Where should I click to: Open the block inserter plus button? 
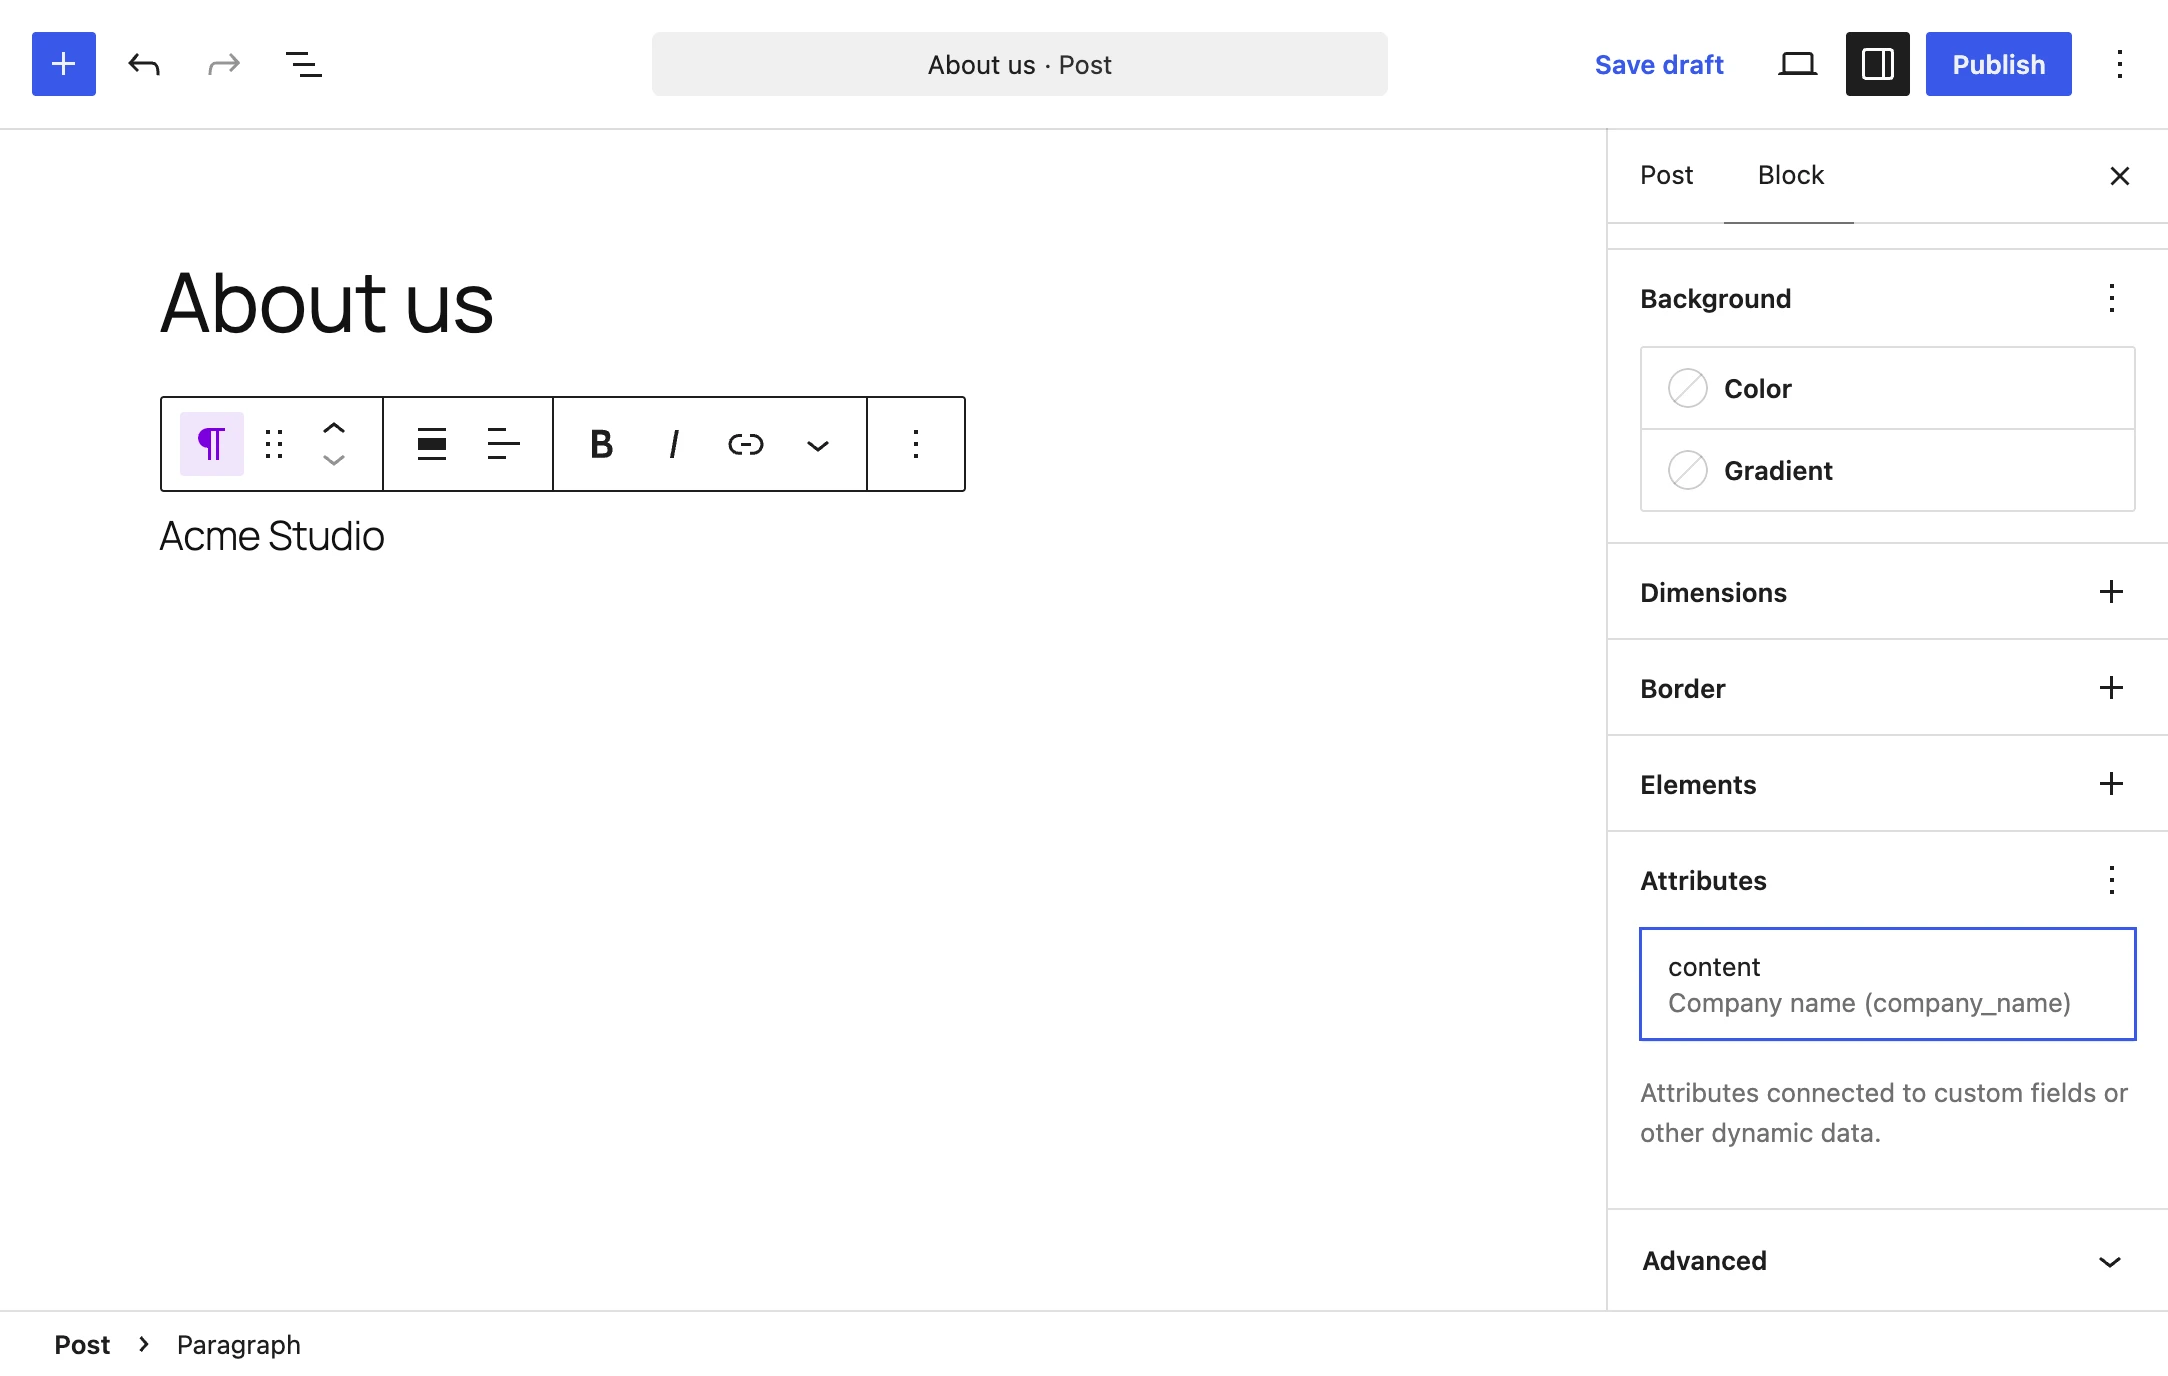pos(64,64)
